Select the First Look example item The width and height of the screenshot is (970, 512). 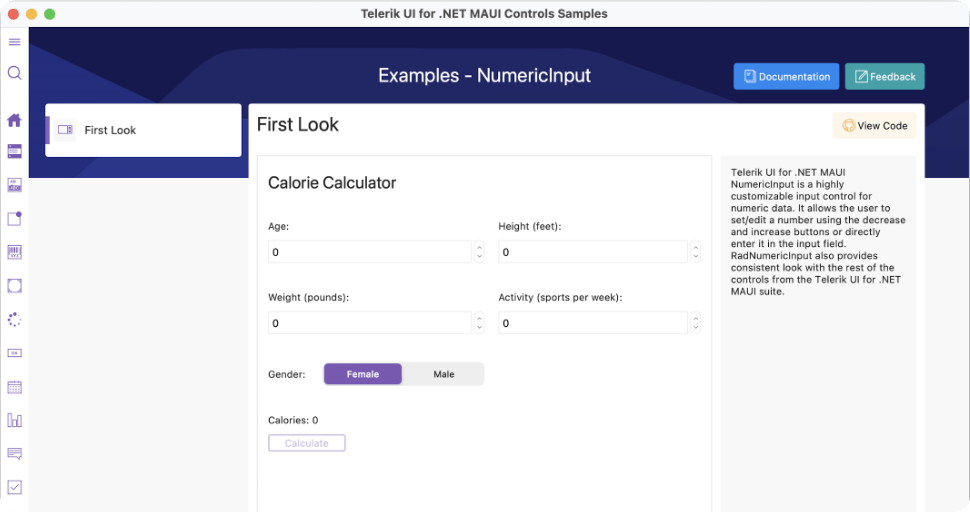143,130
